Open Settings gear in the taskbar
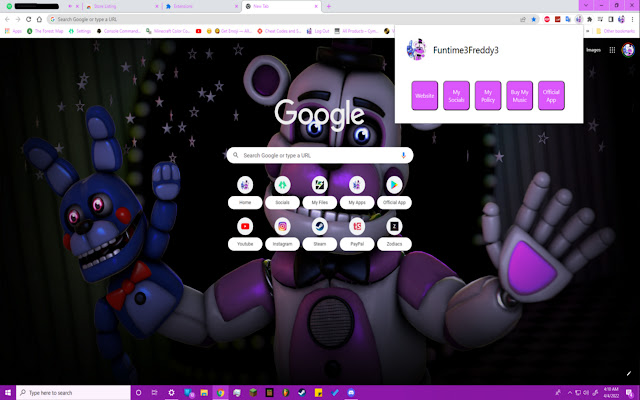The width and height of the screenshot is (640, 400). pos(171,393)
